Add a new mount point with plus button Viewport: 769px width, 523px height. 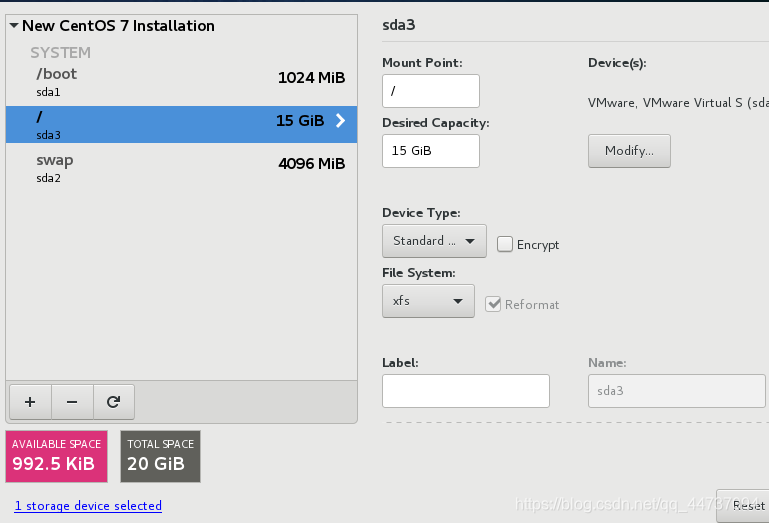pos(30,402)
